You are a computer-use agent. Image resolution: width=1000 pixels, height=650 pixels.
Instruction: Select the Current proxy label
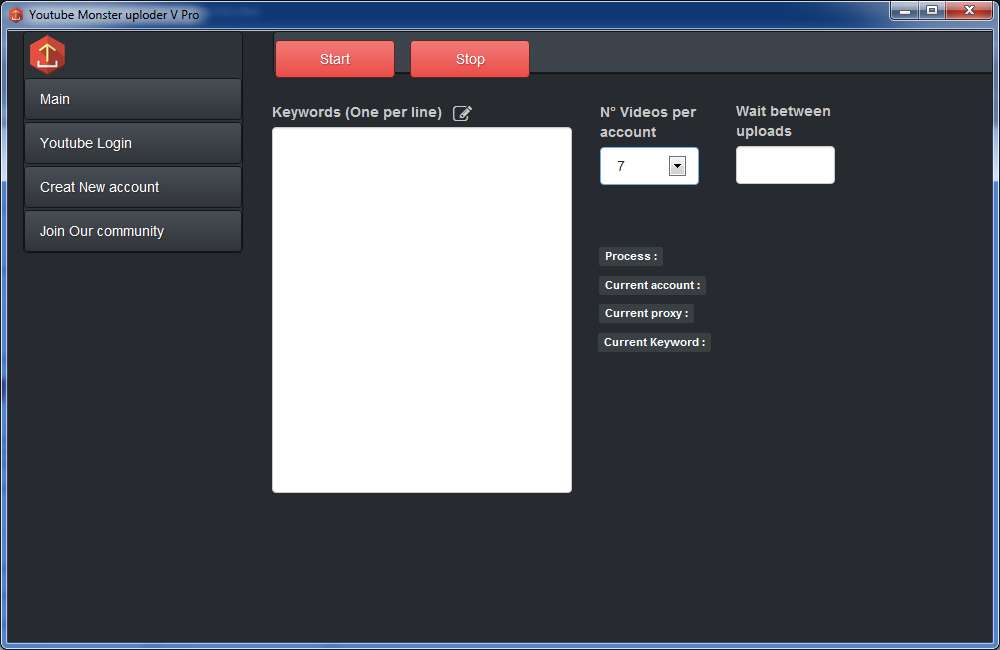click(x=647, y=313)
